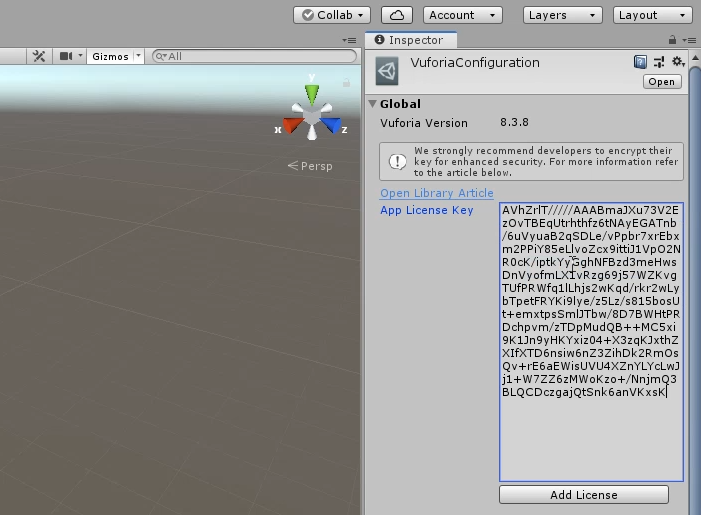701x515 pixels.
Task: Toggle the Inspector lock icon
Action: [x=672, y=40]
